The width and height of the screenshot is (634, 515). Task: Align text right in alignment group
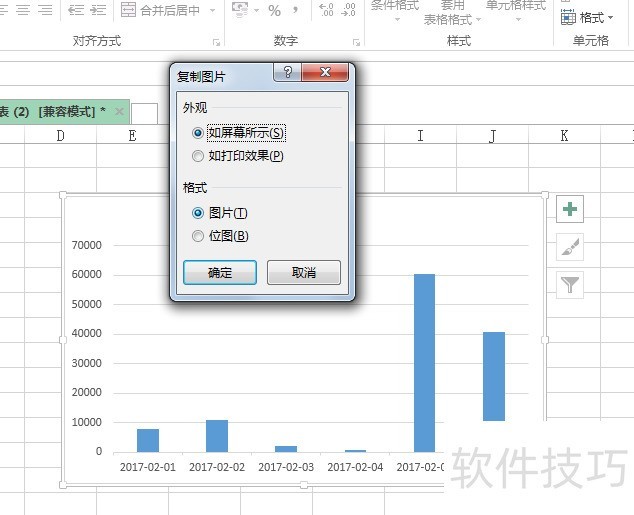(x=45, y=10)
